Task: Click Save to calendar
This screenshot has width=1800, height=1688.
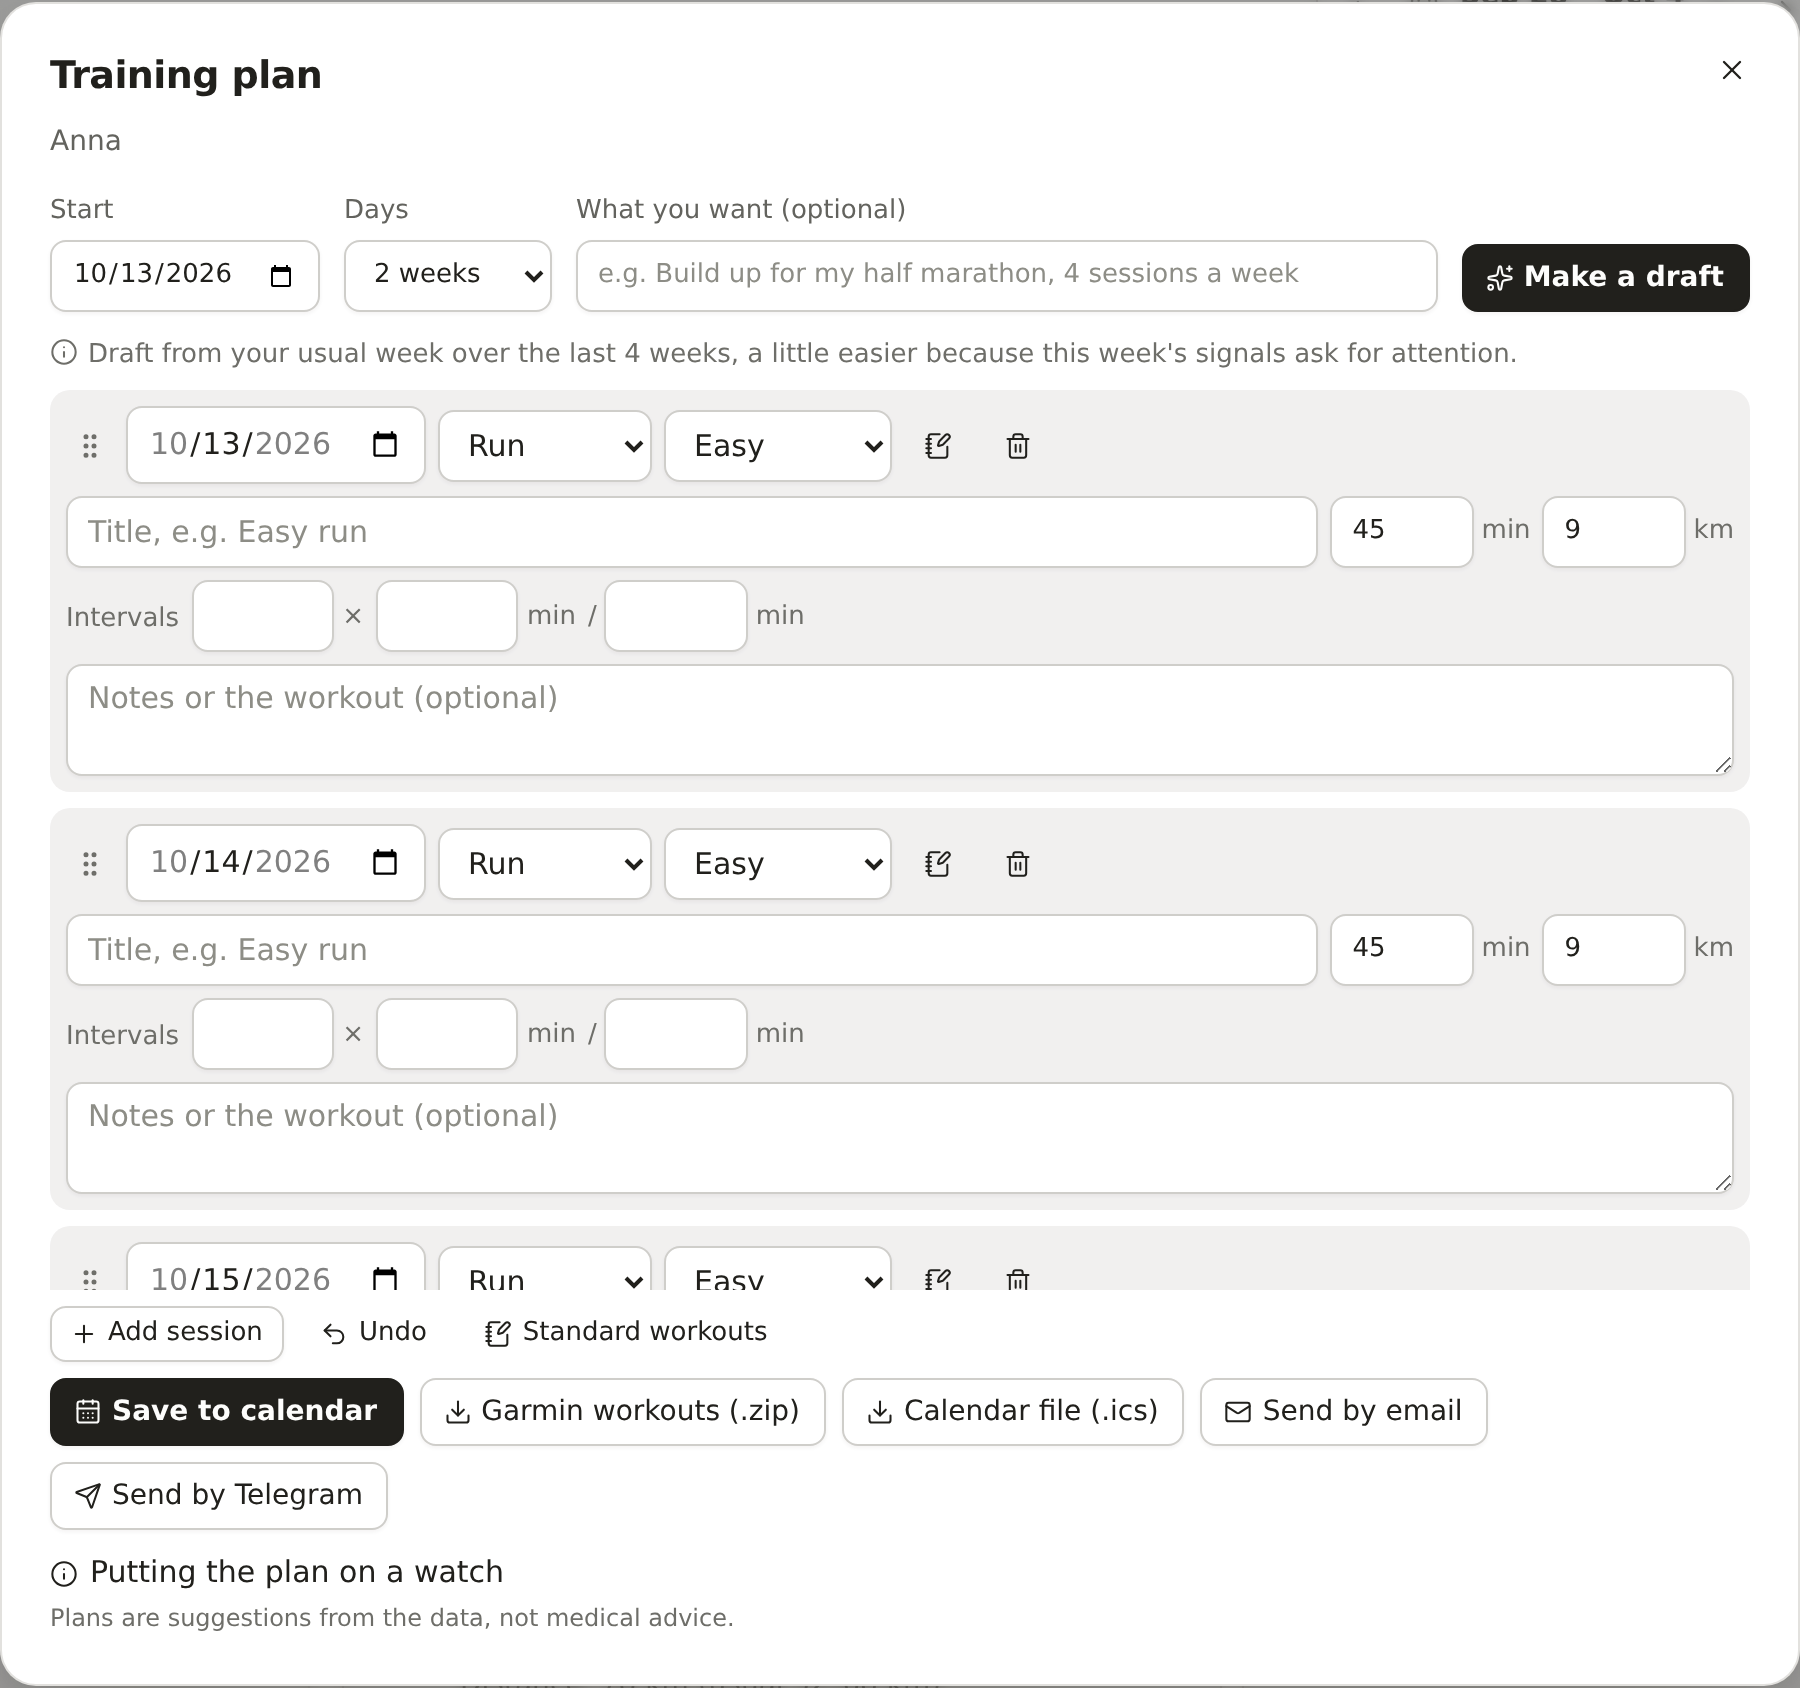Action: [227, 1412]
